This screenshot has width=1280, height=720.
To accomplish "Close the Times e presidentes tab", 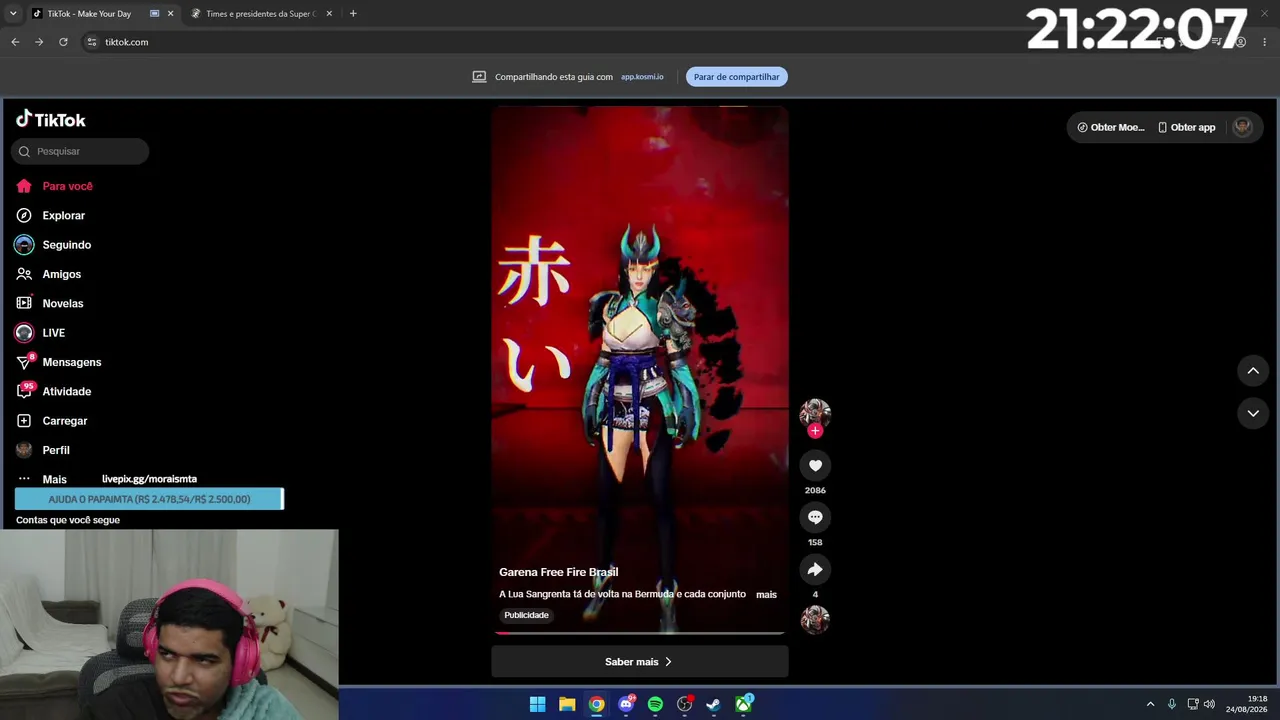I will point(329,14).
